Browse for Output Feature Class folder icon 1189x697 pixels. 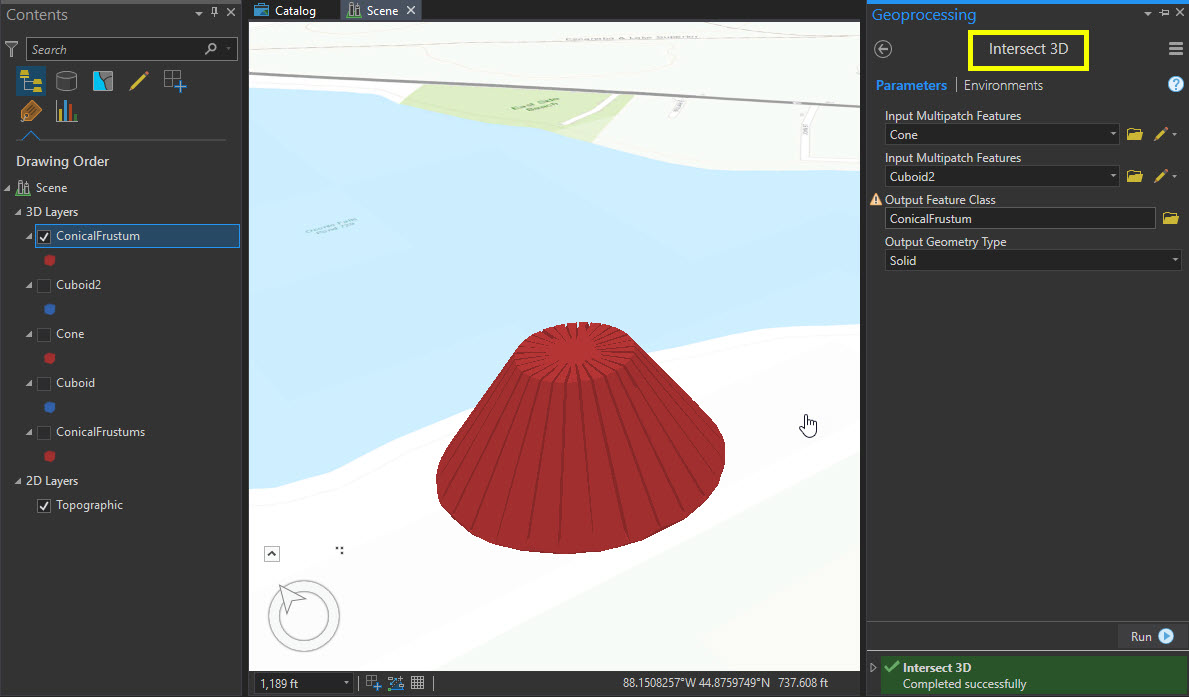[1170, 219]
